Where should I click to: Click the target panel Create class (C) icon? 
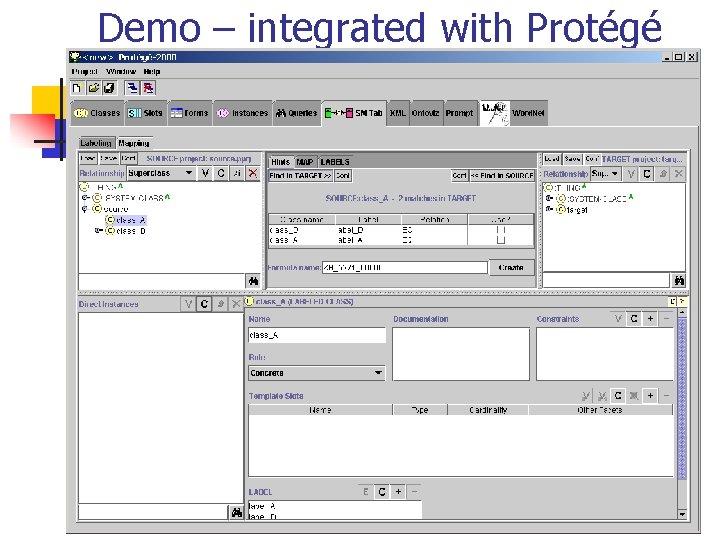point(647,174)
